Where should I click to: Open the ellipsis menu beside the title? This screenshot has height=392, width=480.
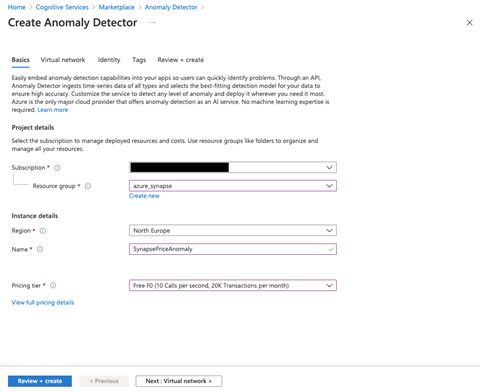[x=152, y=22]
